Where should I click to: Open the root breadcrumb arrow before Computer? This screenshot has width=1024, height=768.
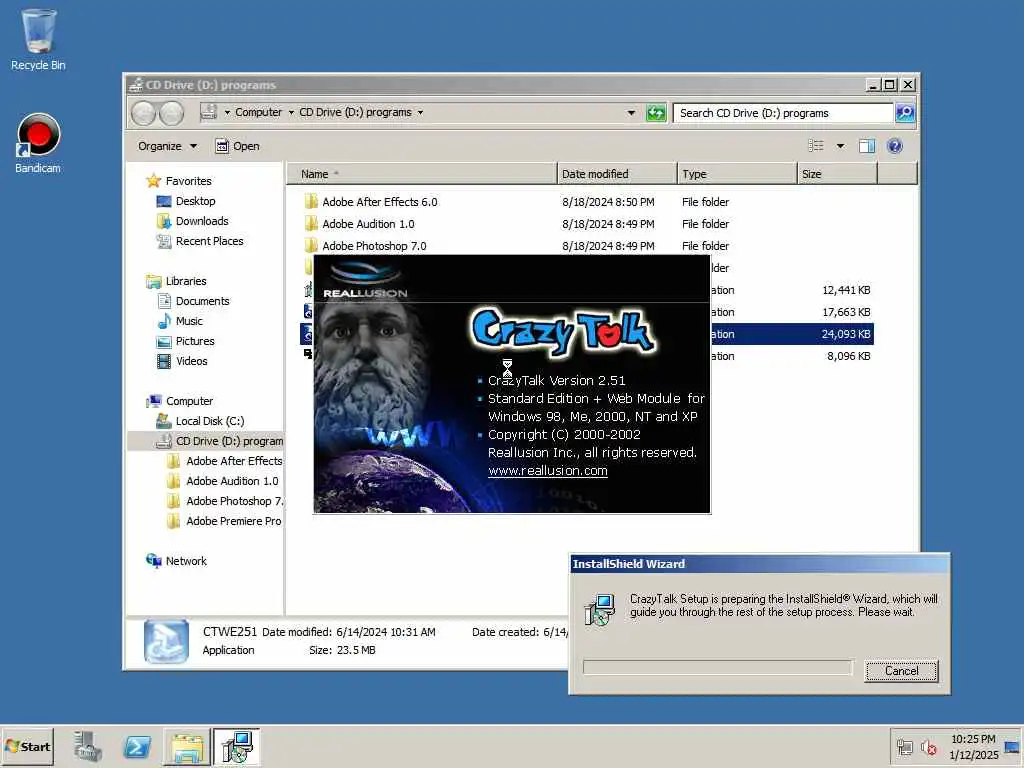pos(227,113)
